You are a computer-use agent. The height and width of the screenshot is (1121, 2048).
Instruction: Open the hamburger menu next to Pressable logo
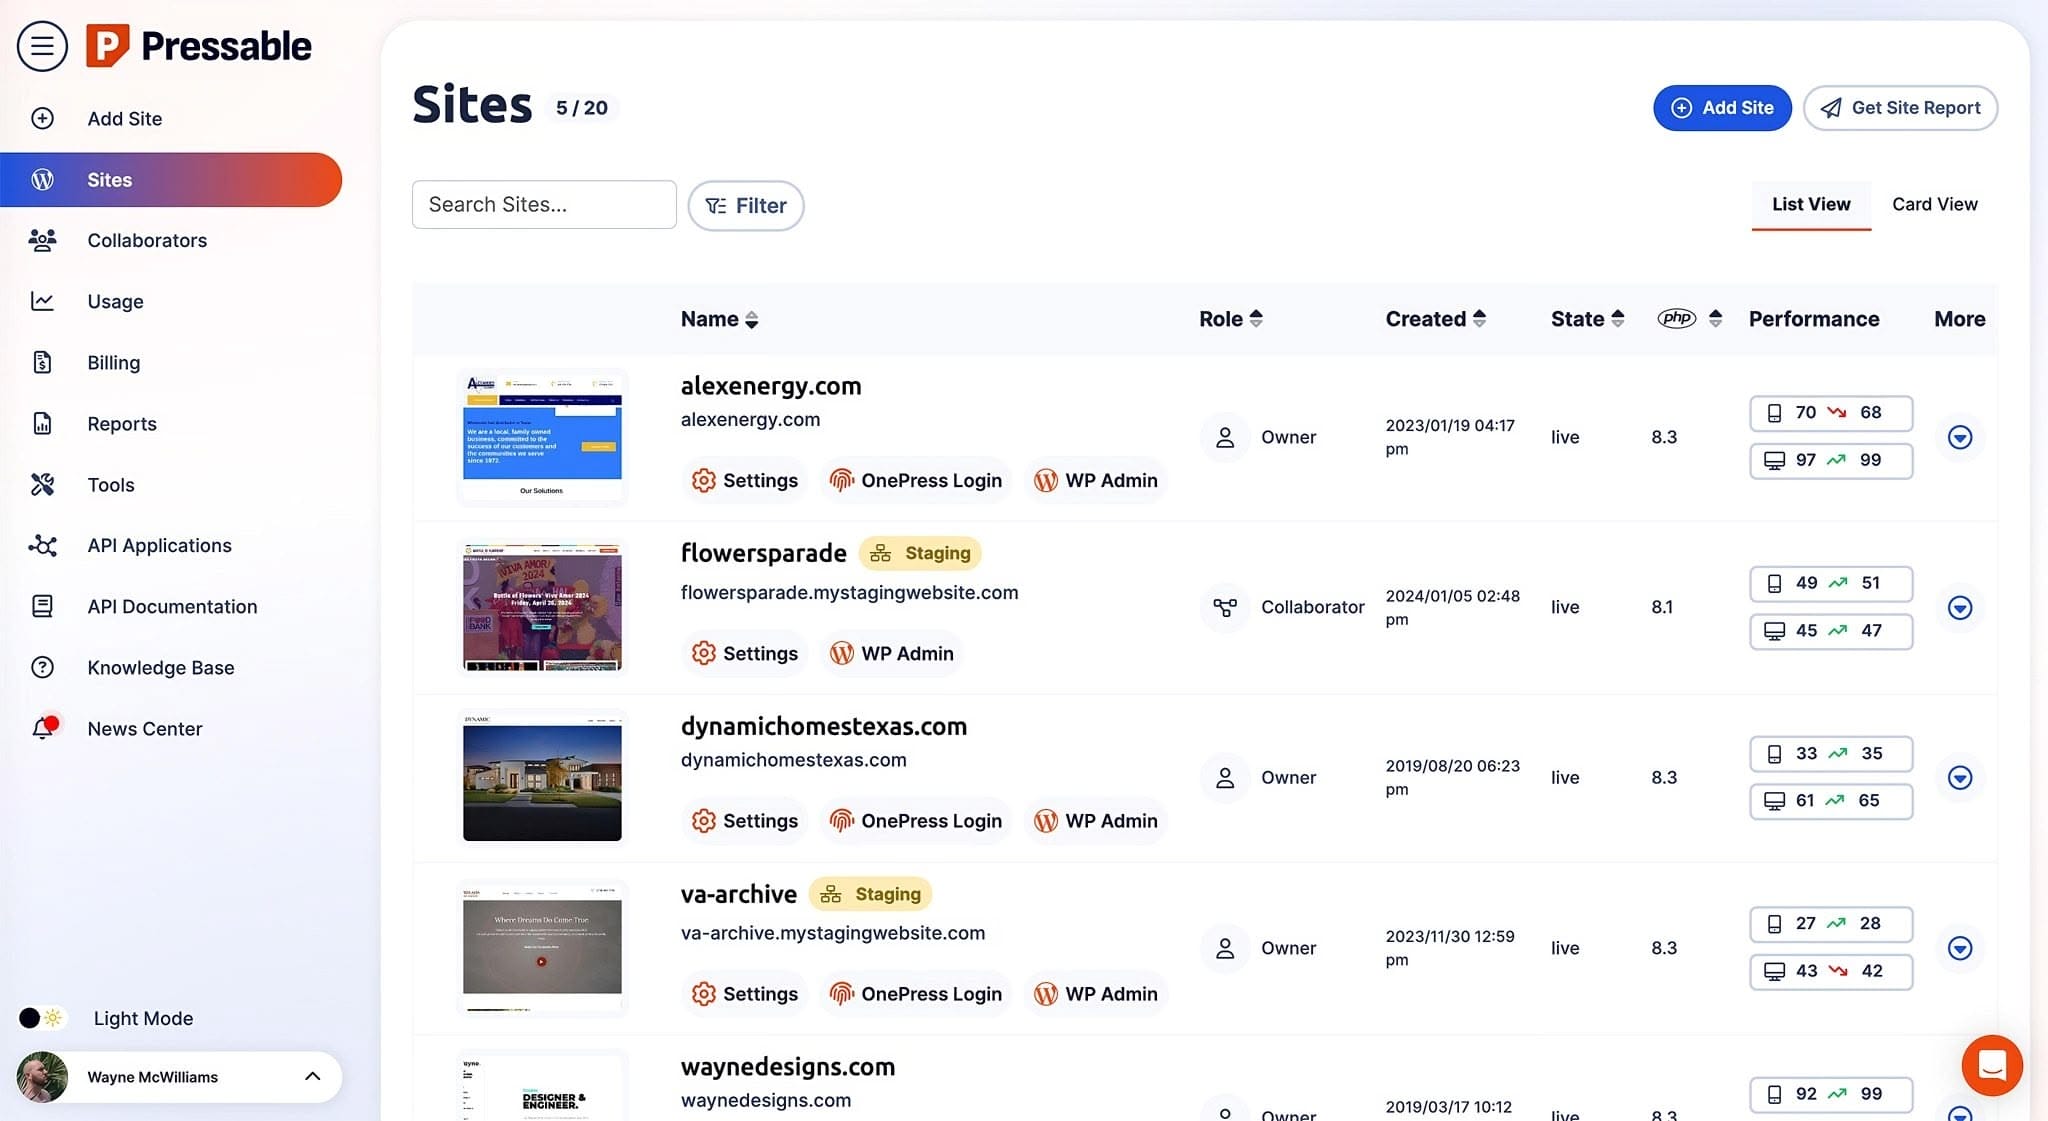click(x=42, y=46)
